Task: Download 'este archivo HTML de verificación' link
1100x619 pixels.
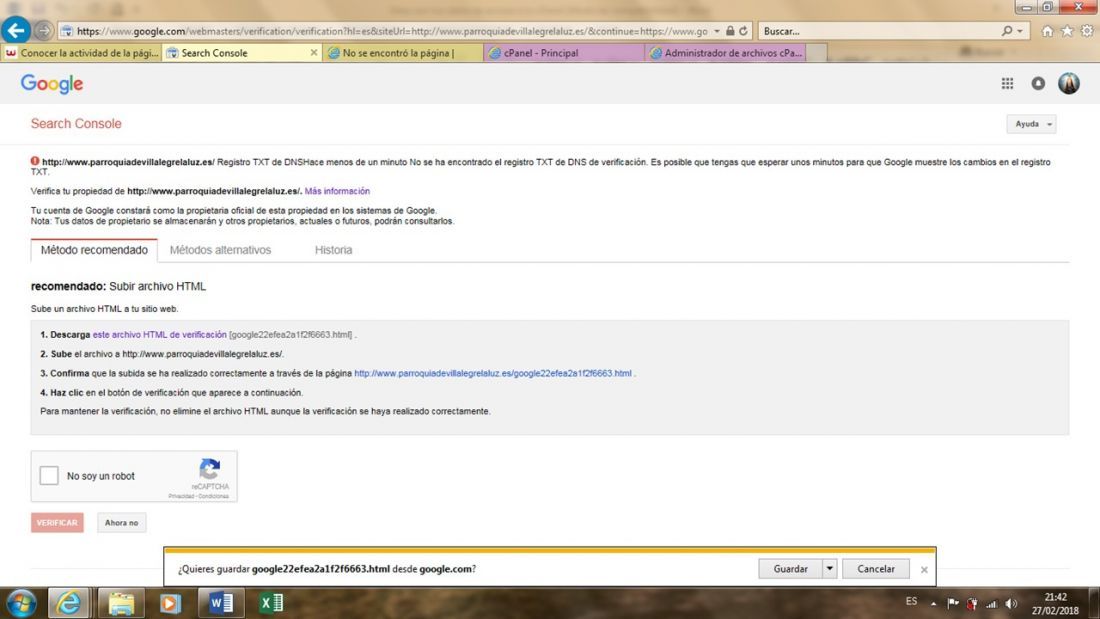Action: coord(159,335)
